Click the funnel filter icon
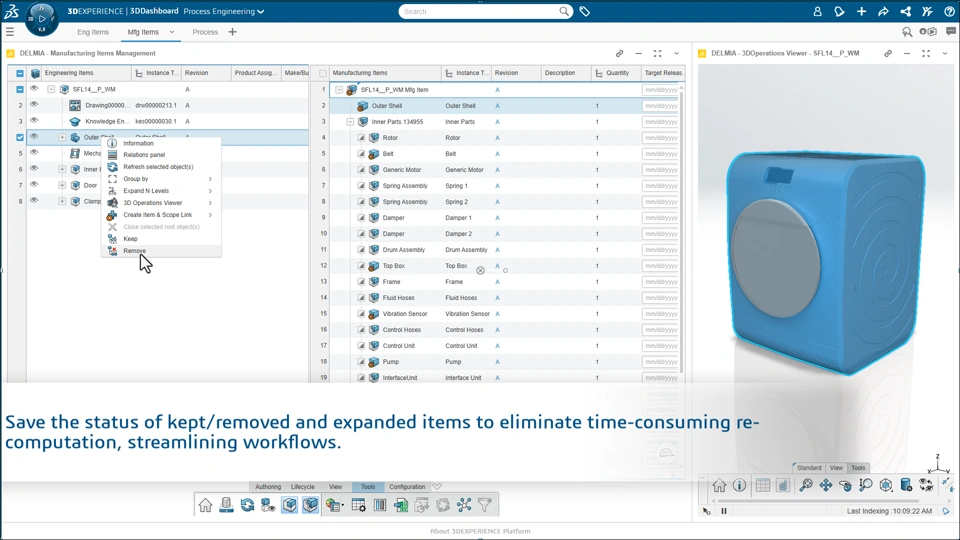This screenshot has width=960, height=540. point(485,505)
